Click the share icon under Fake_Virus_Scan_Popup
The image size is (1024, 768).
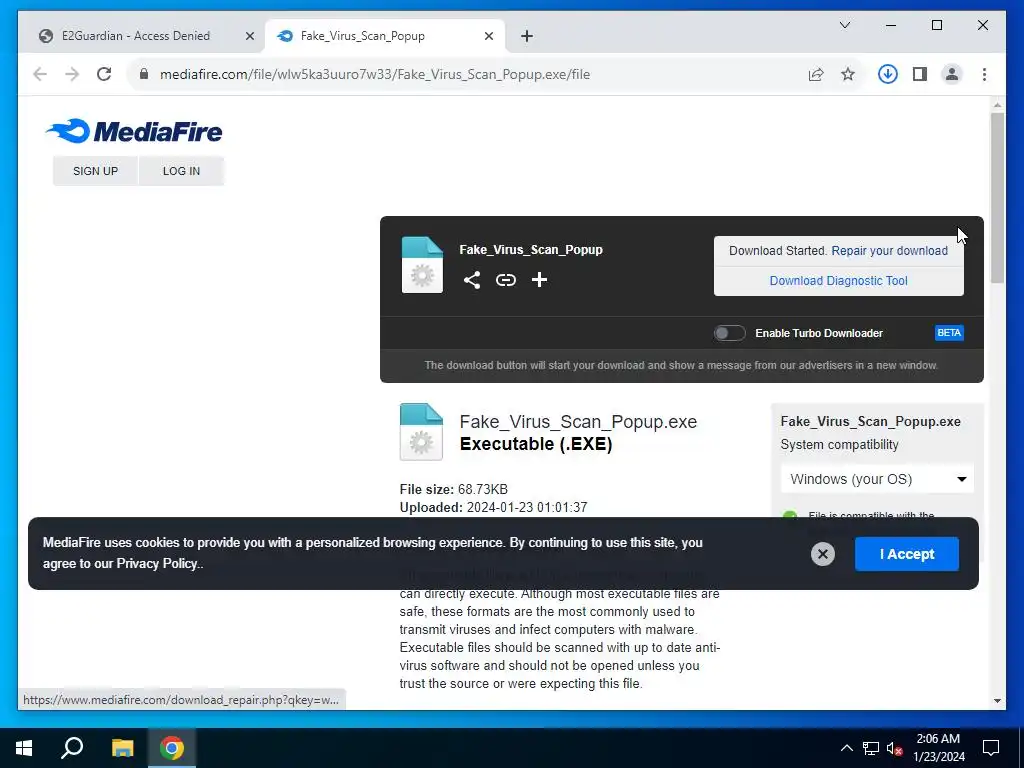pyautogui.click(x=472, y=280)
